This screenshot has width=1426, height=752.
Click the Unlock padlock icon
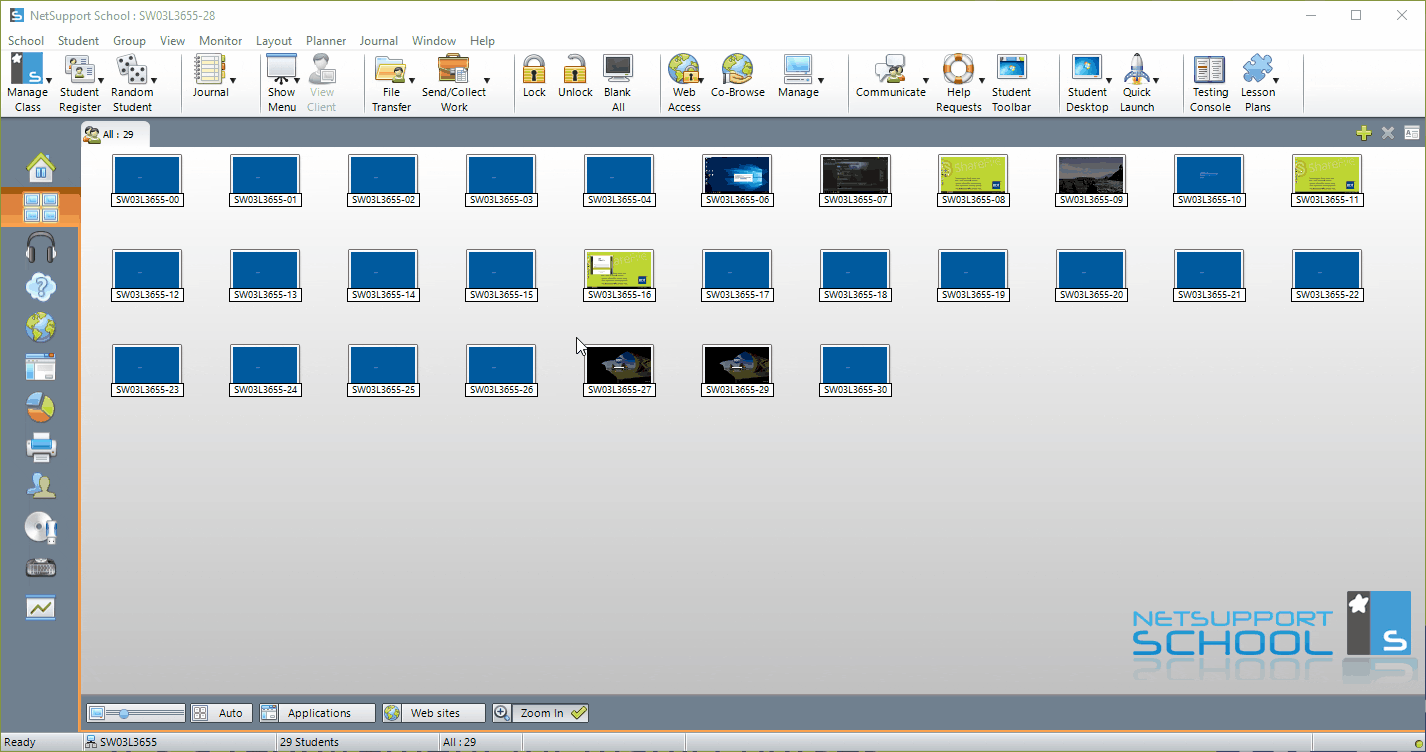(575, 72)
